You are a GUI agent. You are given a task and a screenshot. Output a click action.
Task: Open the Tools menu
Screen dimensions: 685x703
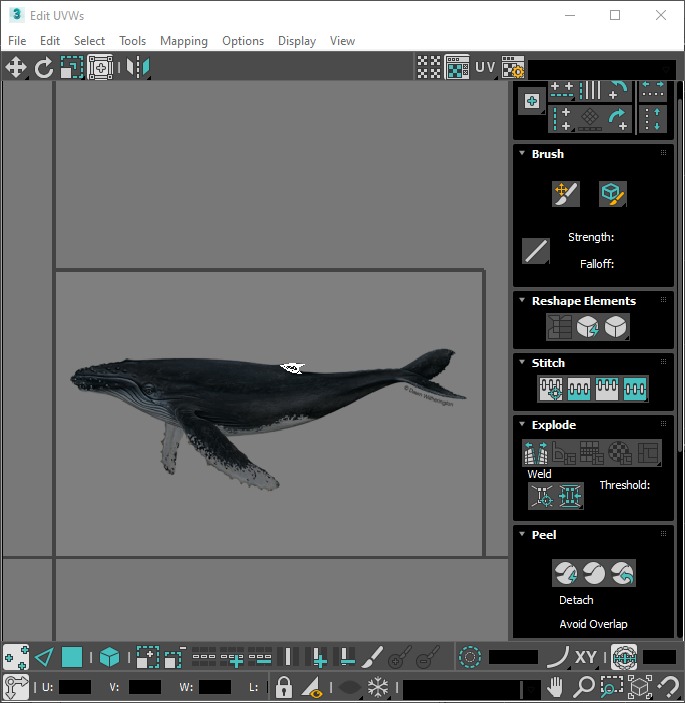132,41
